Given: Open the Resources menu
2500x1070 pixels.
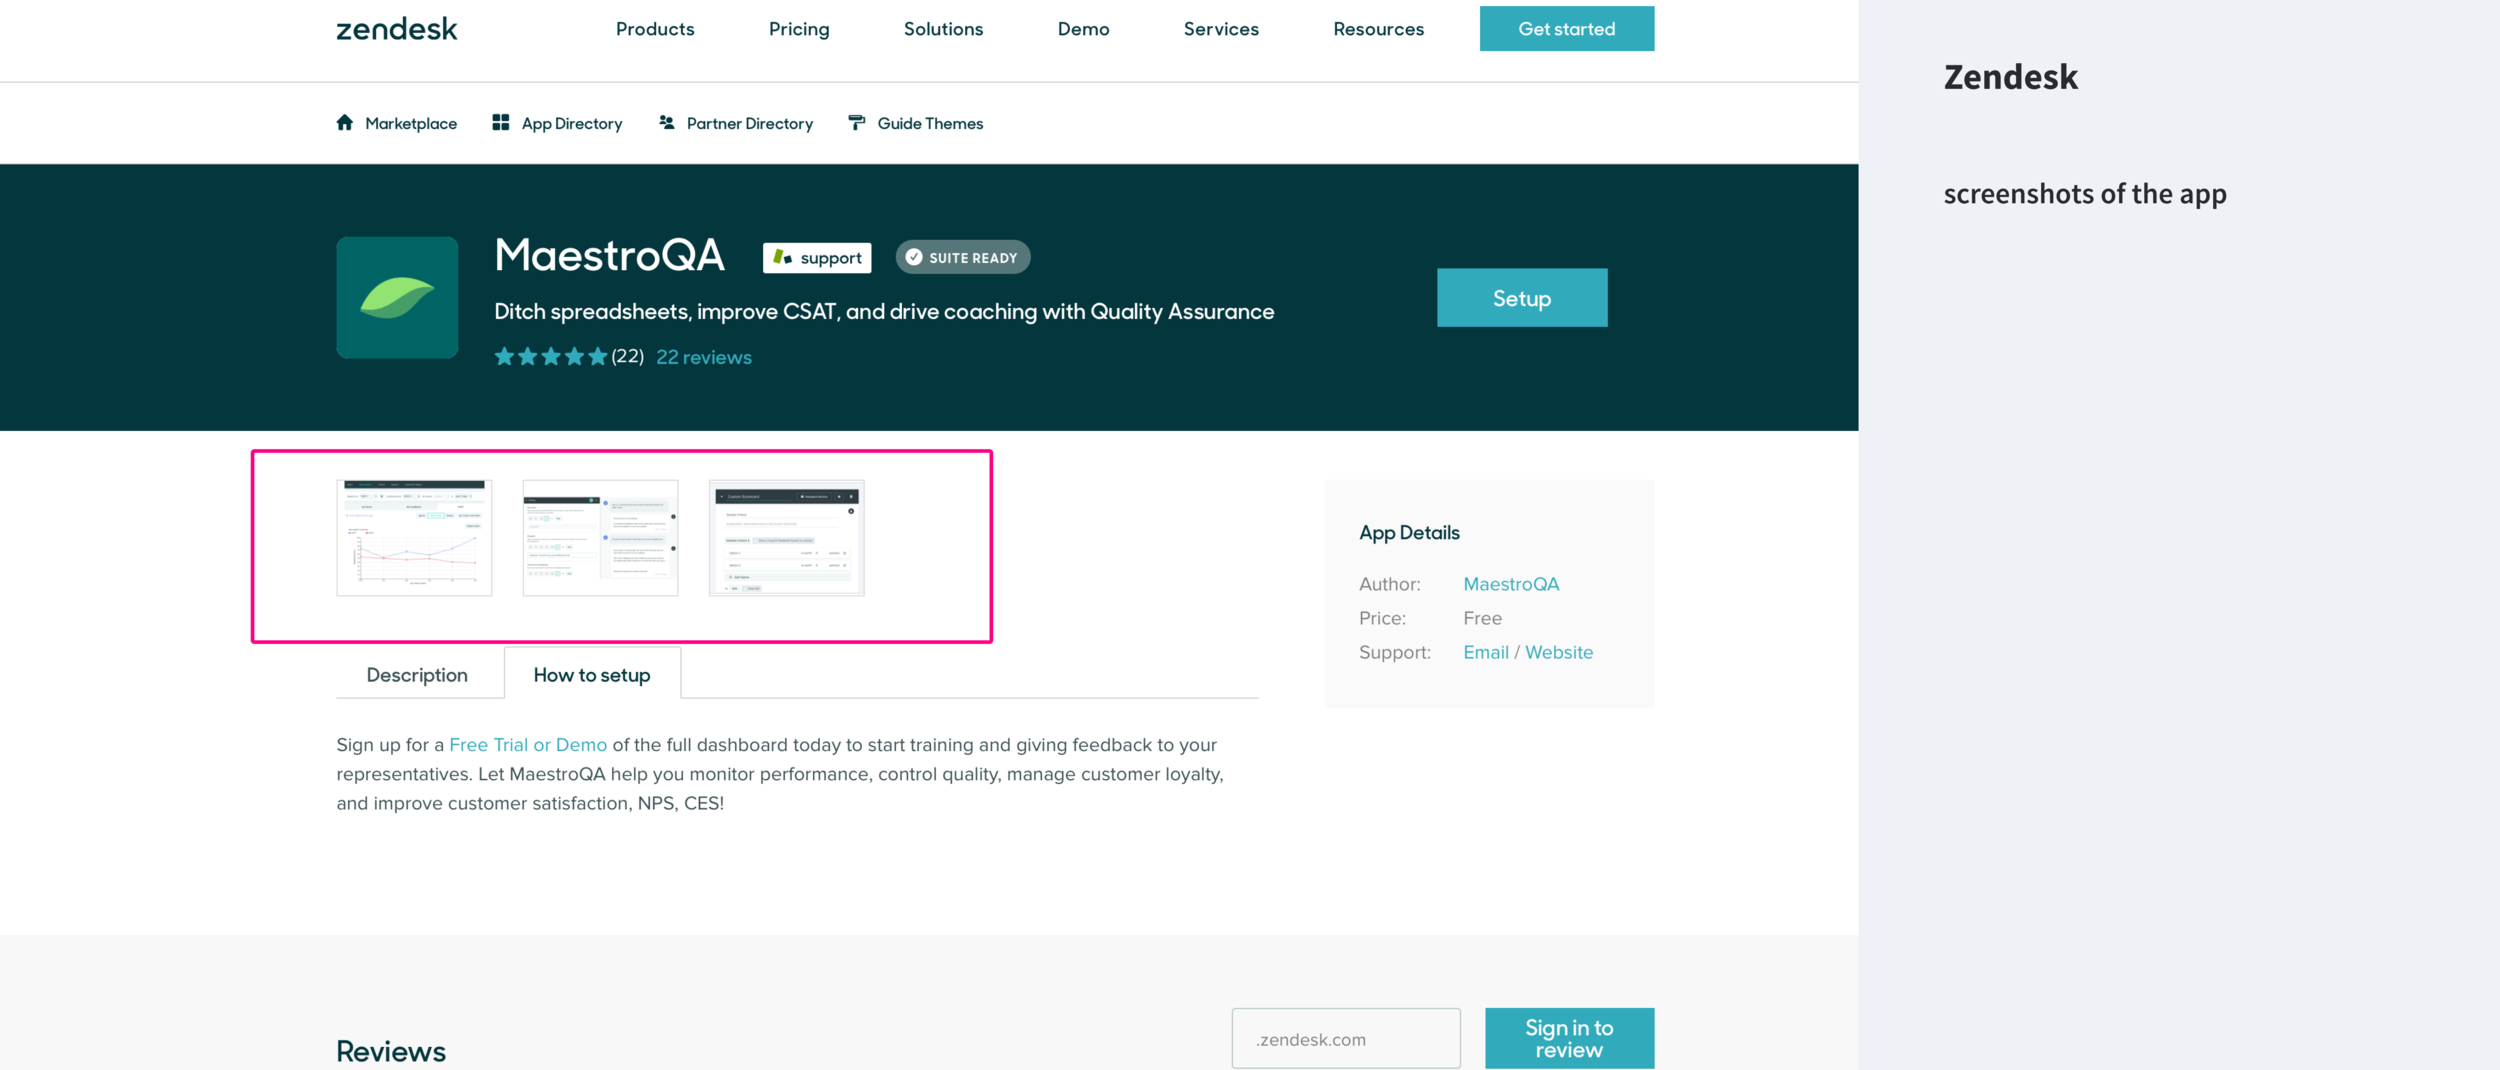Looking at the screenshot, I should click(x=1378, y=29).
